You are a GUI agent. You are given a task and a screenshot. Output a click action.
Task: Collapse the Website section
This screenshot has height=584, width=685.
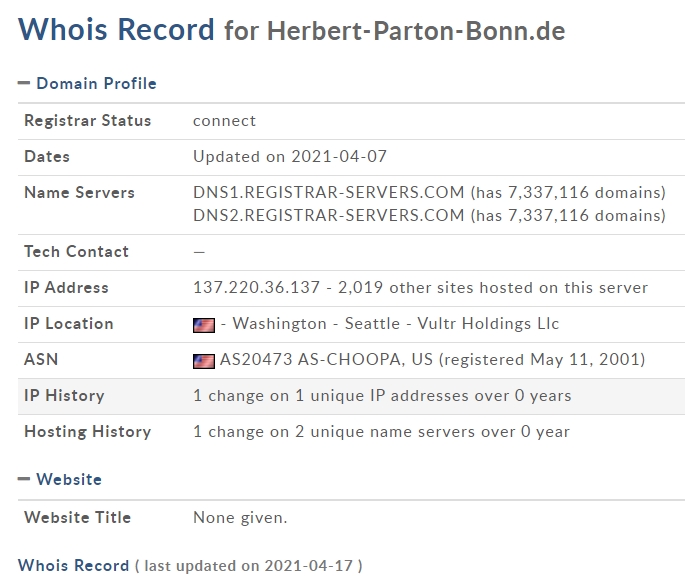point(60,479)
